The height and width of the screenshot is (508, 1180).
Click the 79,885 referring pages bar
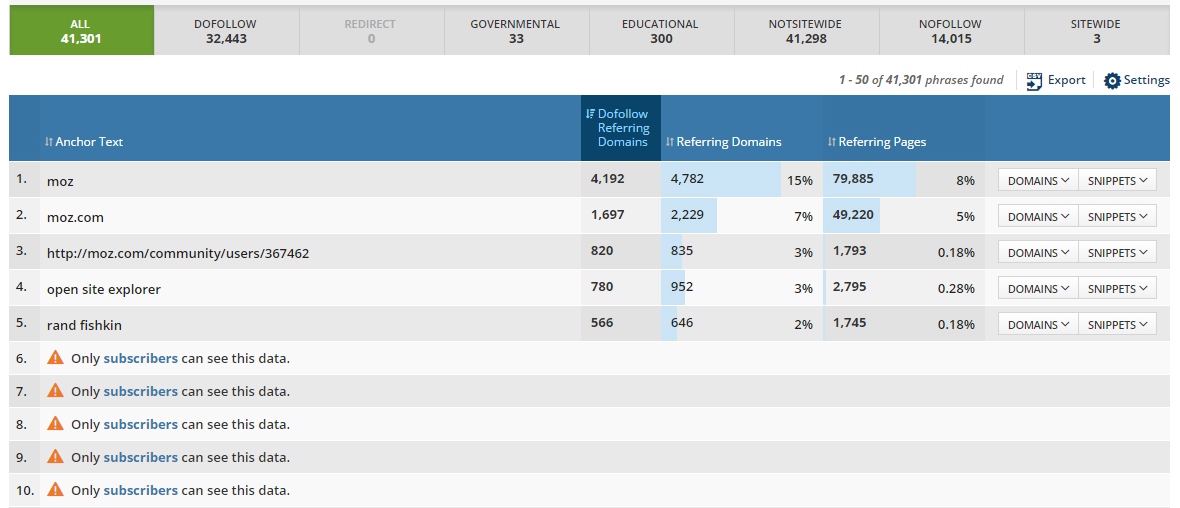[x=870, y=179]
